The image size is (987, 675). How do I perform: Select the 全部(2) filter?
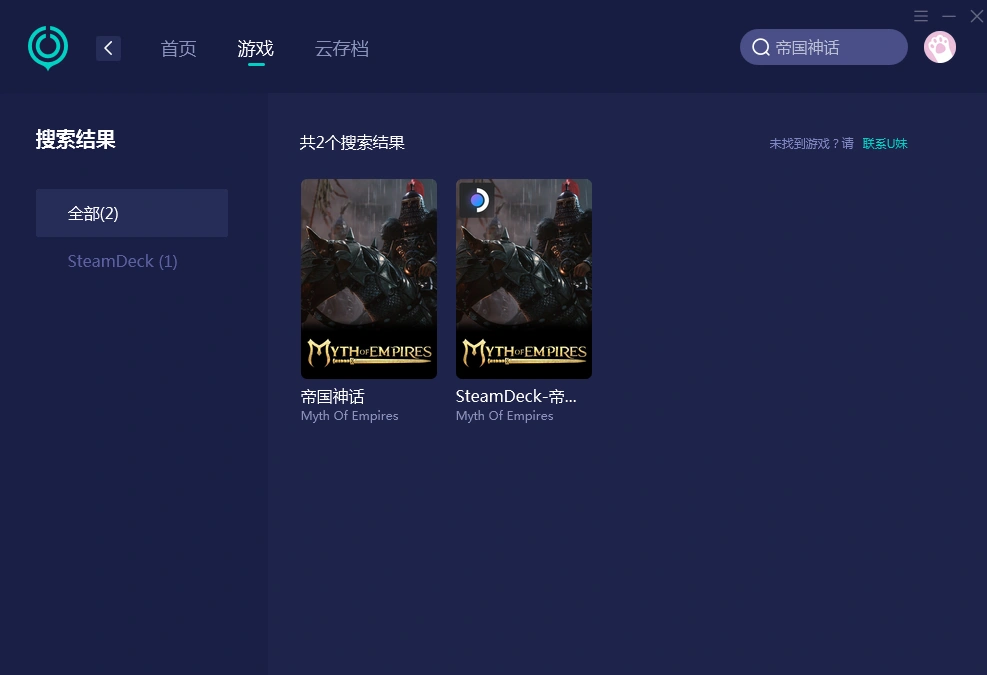(132, 213)
